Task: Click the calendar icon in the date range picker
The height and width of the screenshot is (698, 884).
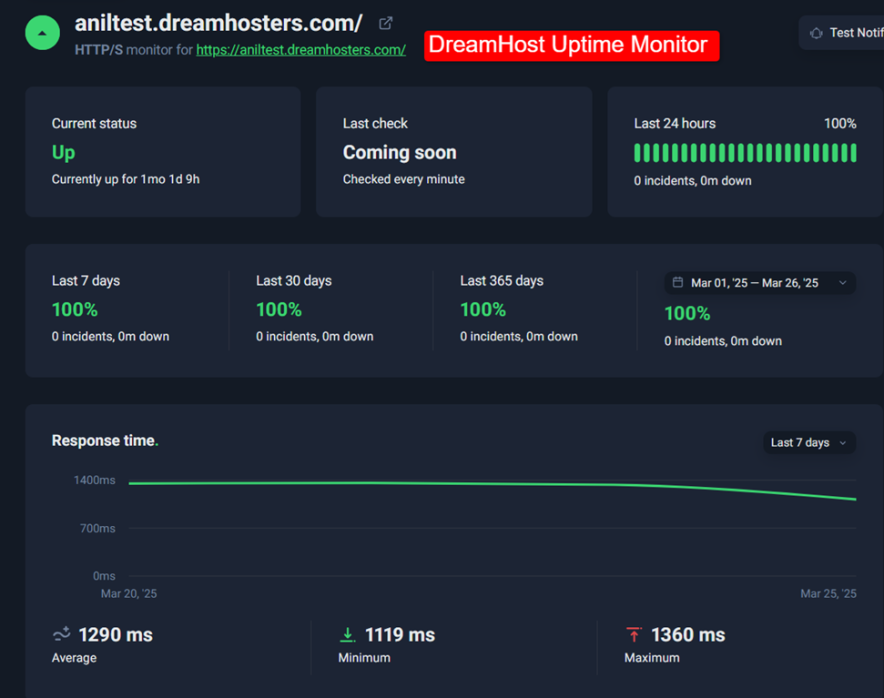Action: click(678, 282)
